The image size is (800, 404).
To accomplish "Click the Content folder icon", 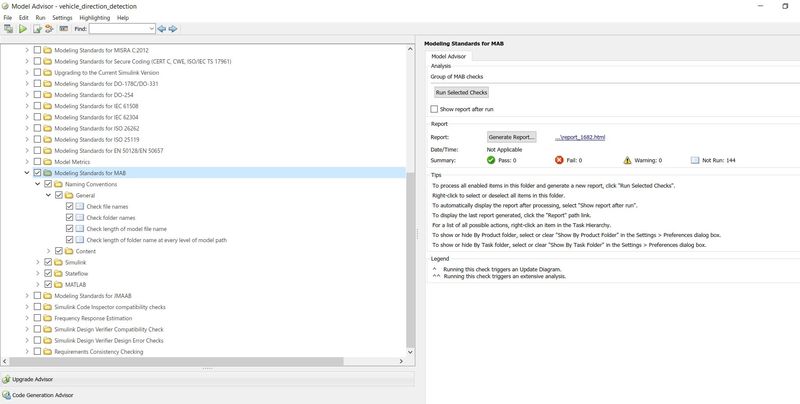I will coord(69,251).
